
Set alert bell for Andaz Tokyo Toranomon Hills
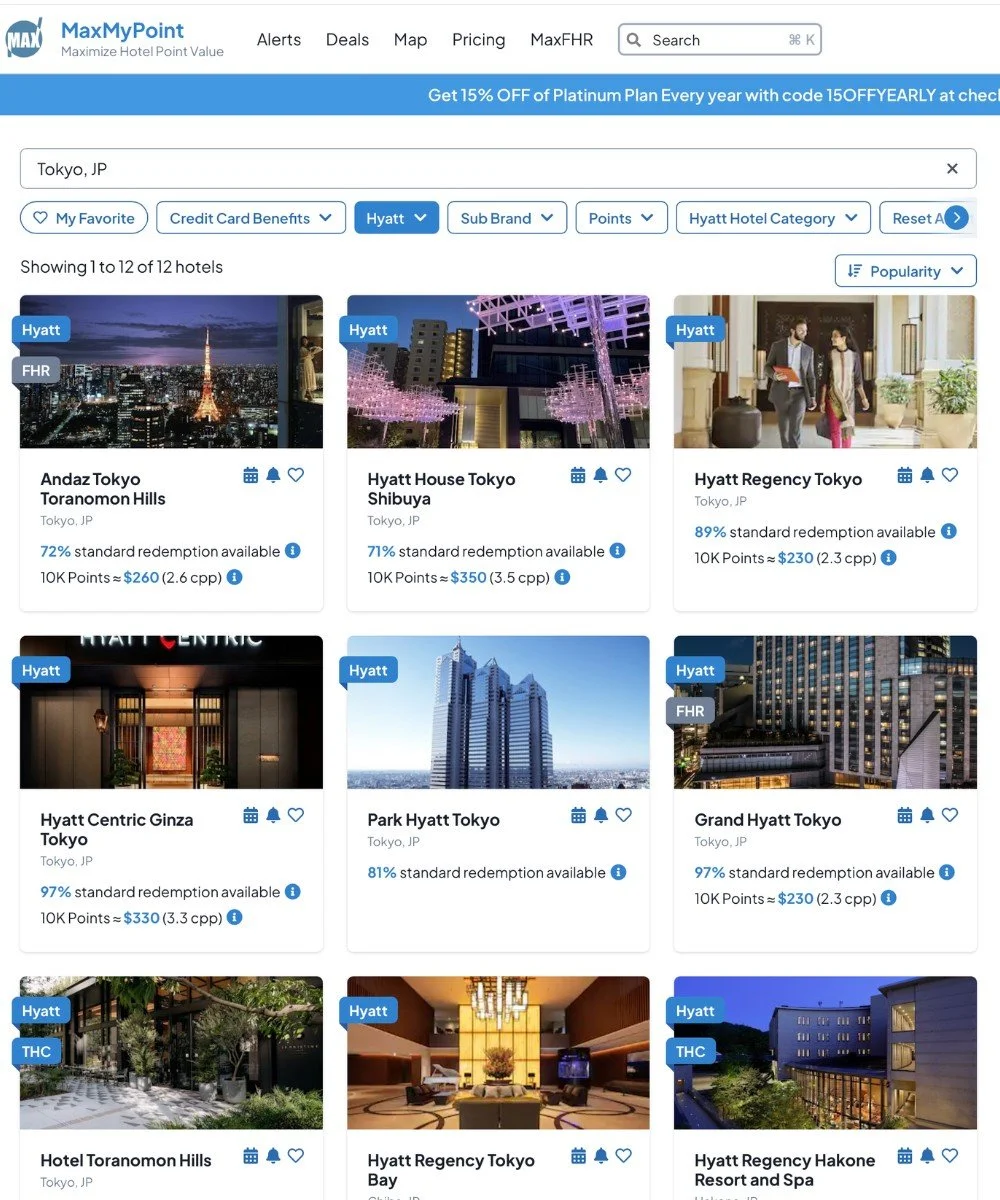[273, 475]
